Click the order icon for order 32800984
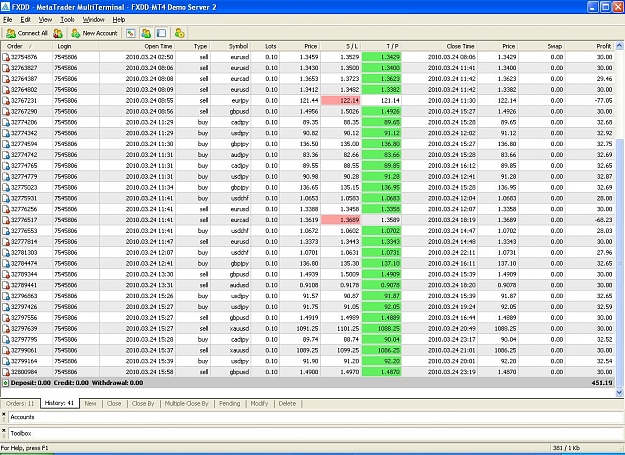Image resolution: width=625 pixels, height=455 pixels. [6, 372]
